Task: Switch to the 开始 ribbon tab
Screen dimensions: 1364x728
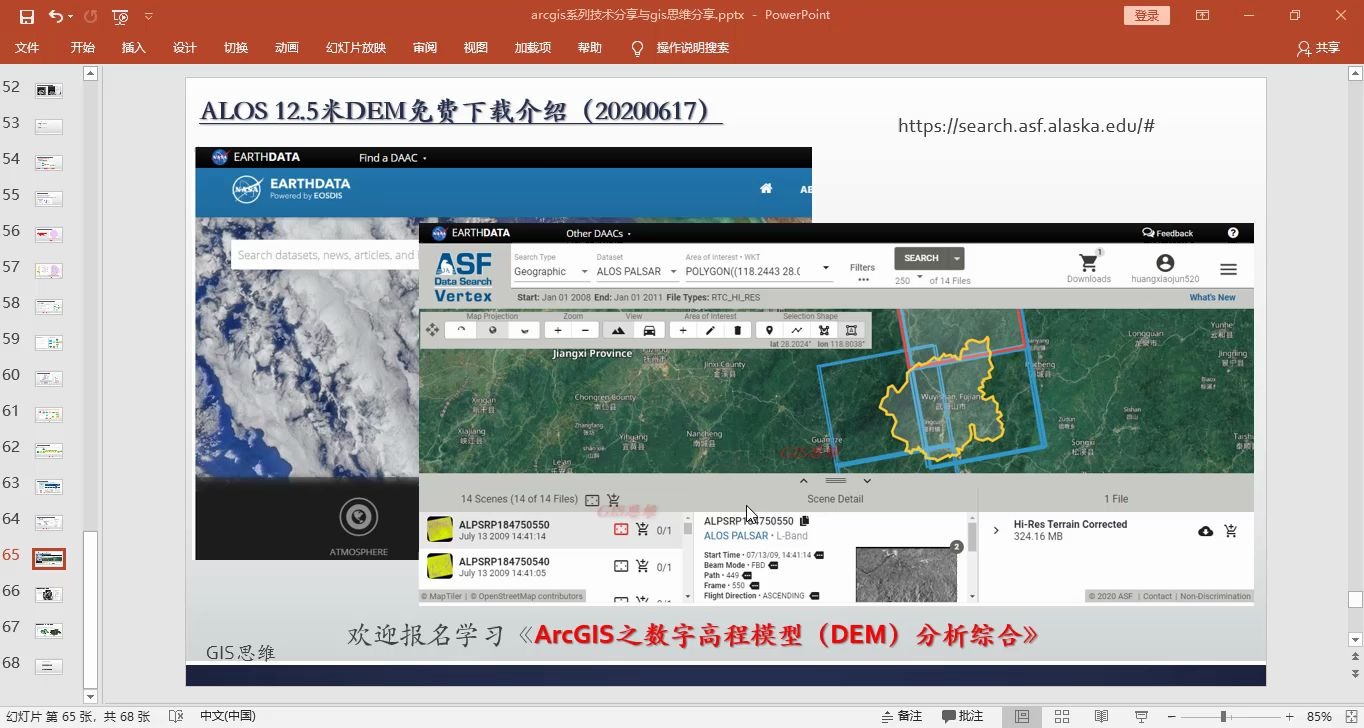Action: coord(83,48)
